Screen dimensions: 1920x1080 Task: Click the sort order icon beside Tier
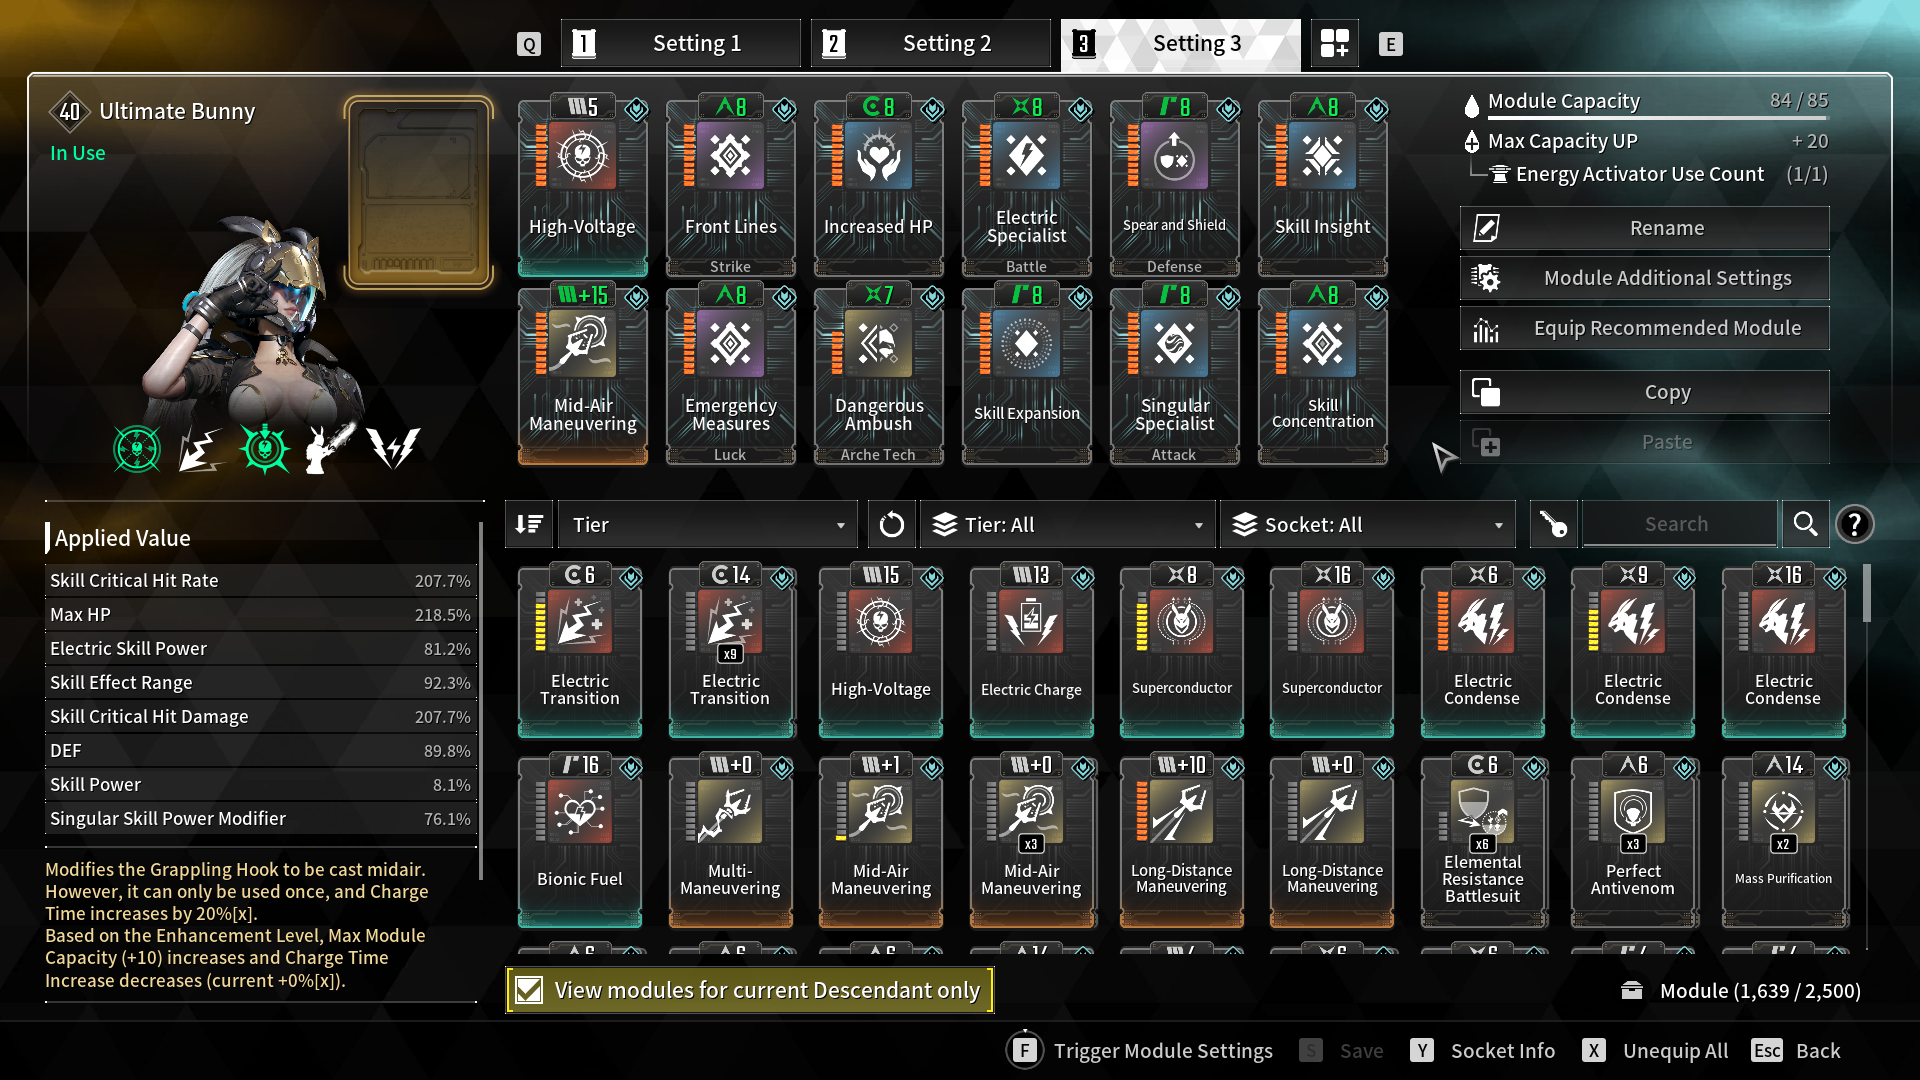click(529, 524)
